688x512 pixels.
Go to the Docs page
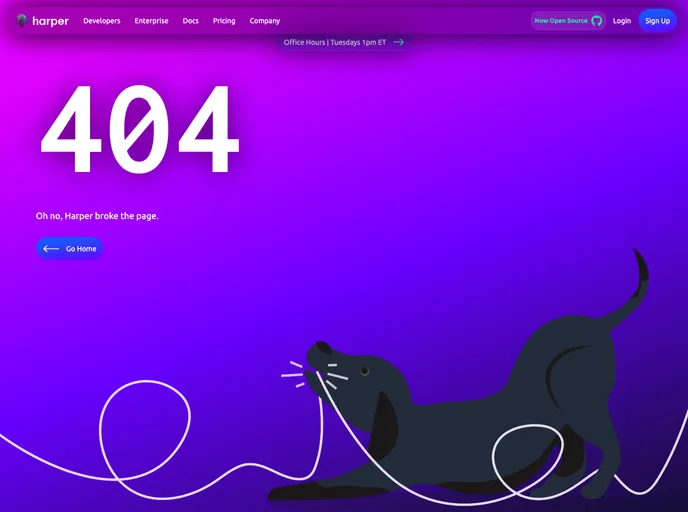pos(191,21)
